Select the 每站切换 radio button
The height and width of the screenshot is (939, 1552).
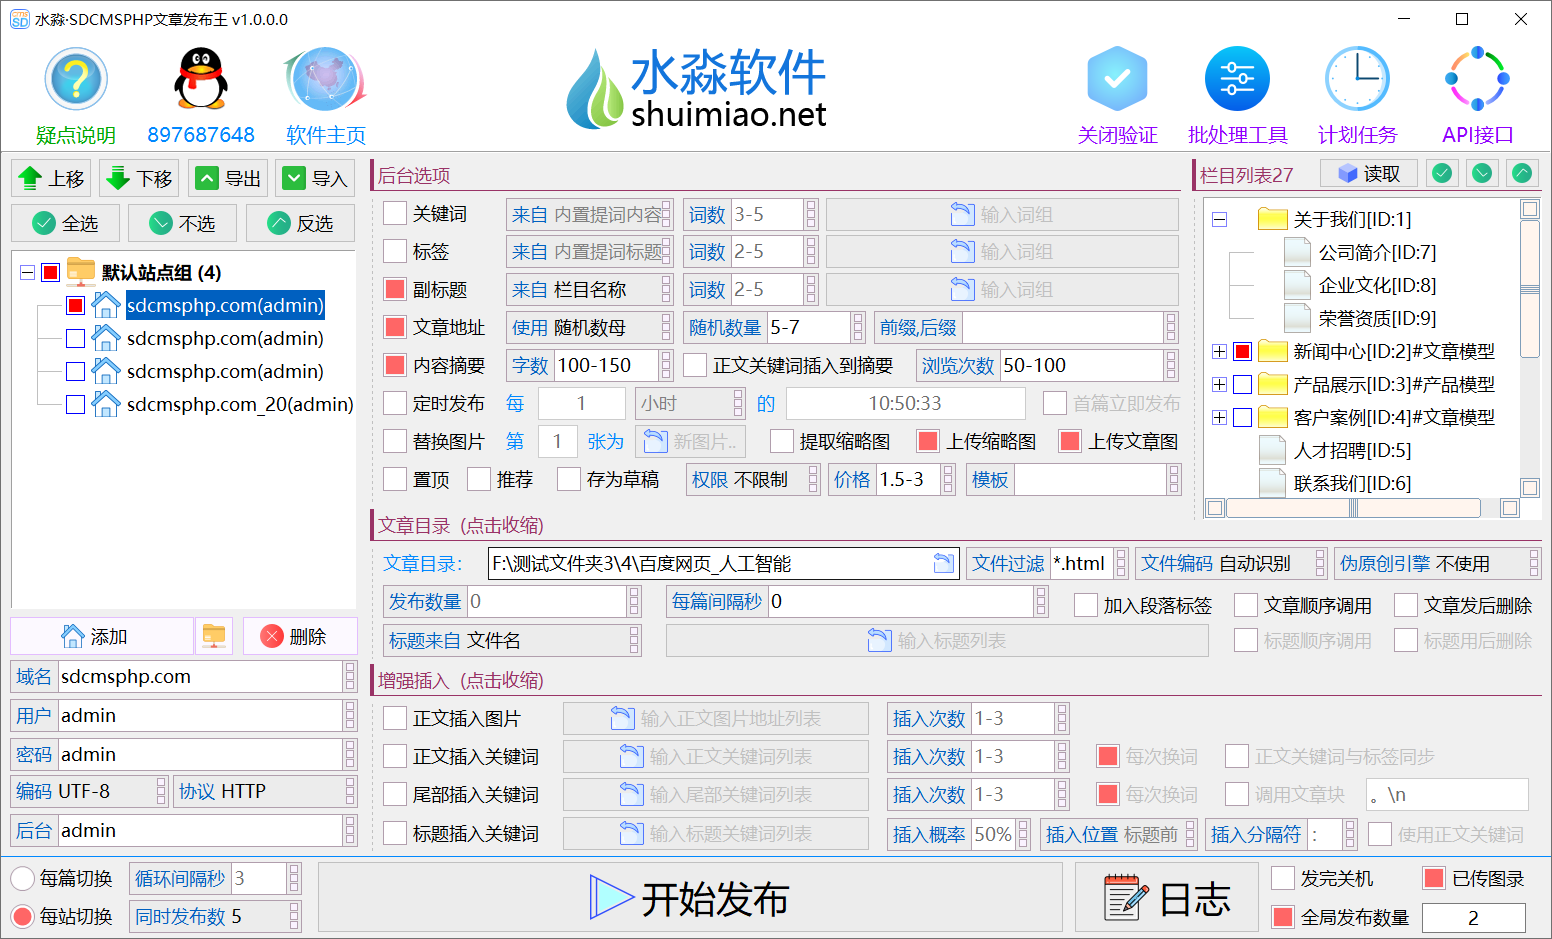pyautogui.click(x=23, y=916)
